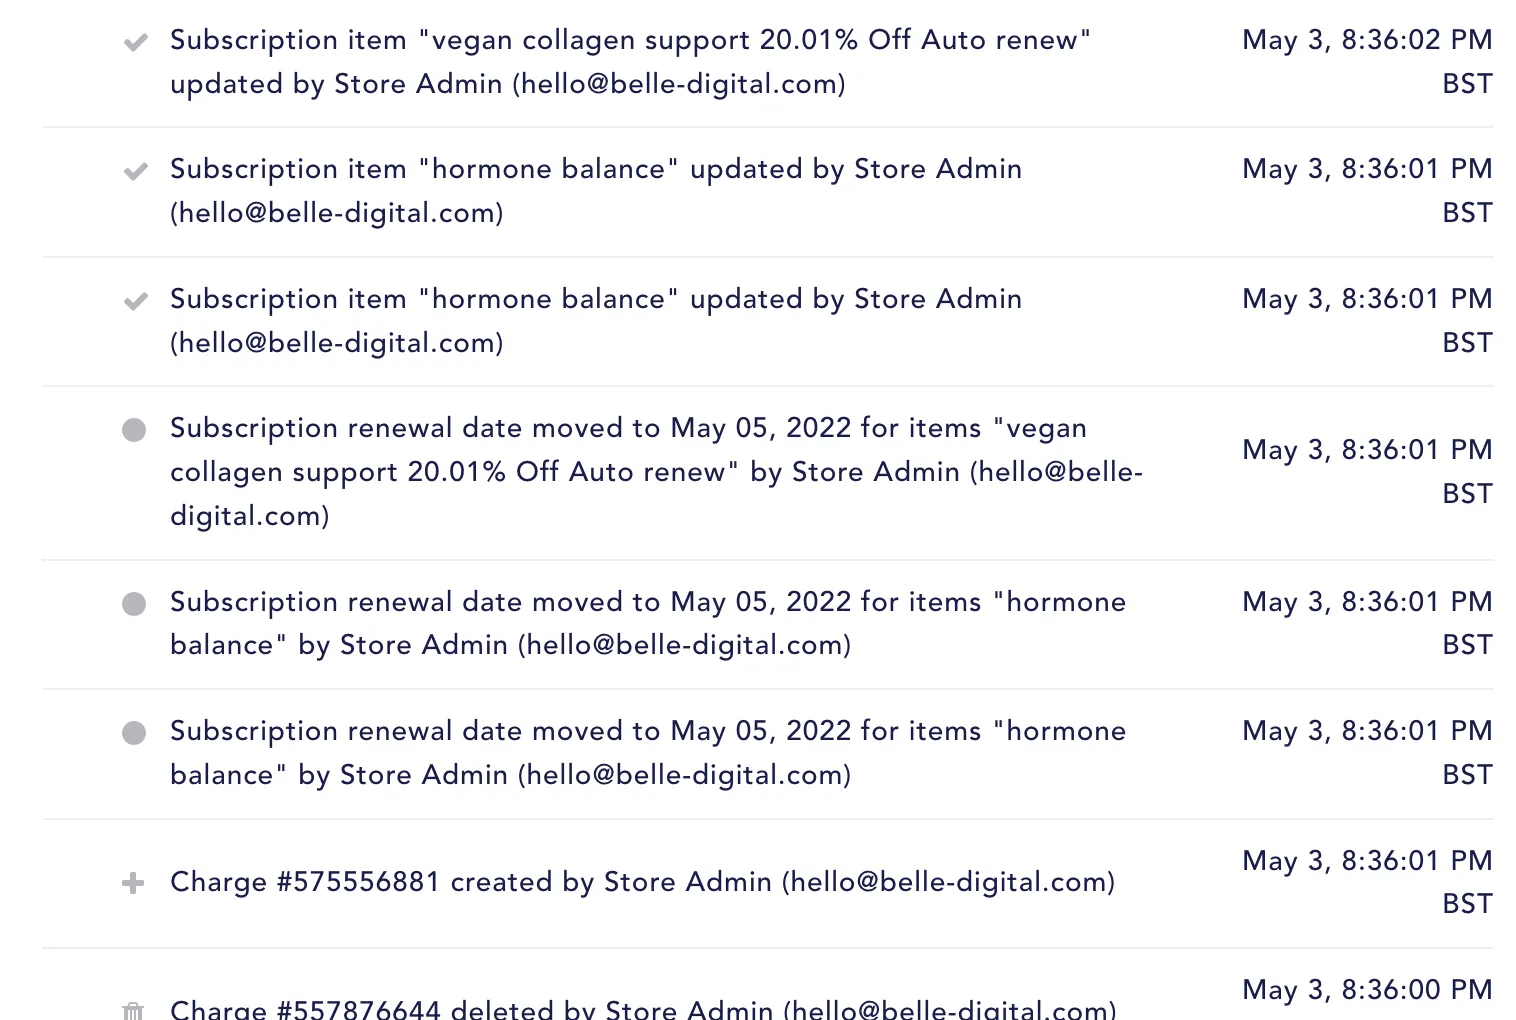The width and height of the screenshot is (1516, 1020).
Task: Open second hormone balance item updated entry text
Action: click(596, 321)
